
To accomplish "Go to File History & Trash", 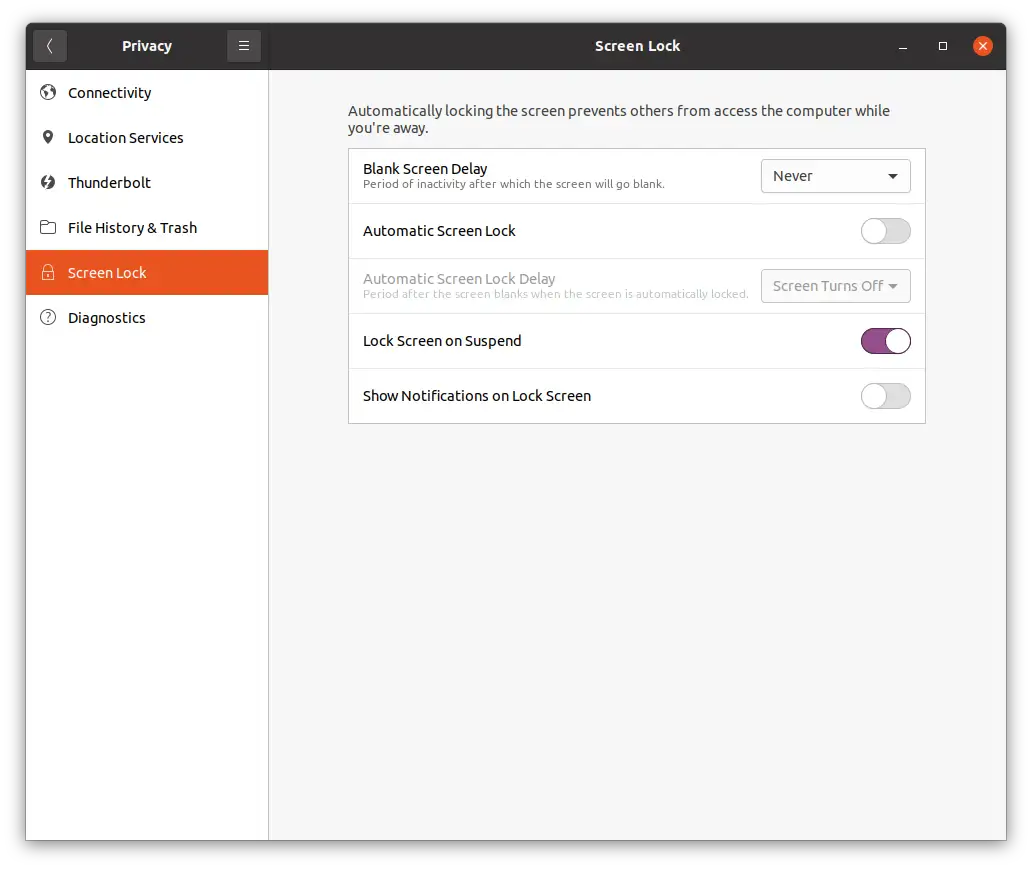I will pyautogui.click(x=147, y=228).
